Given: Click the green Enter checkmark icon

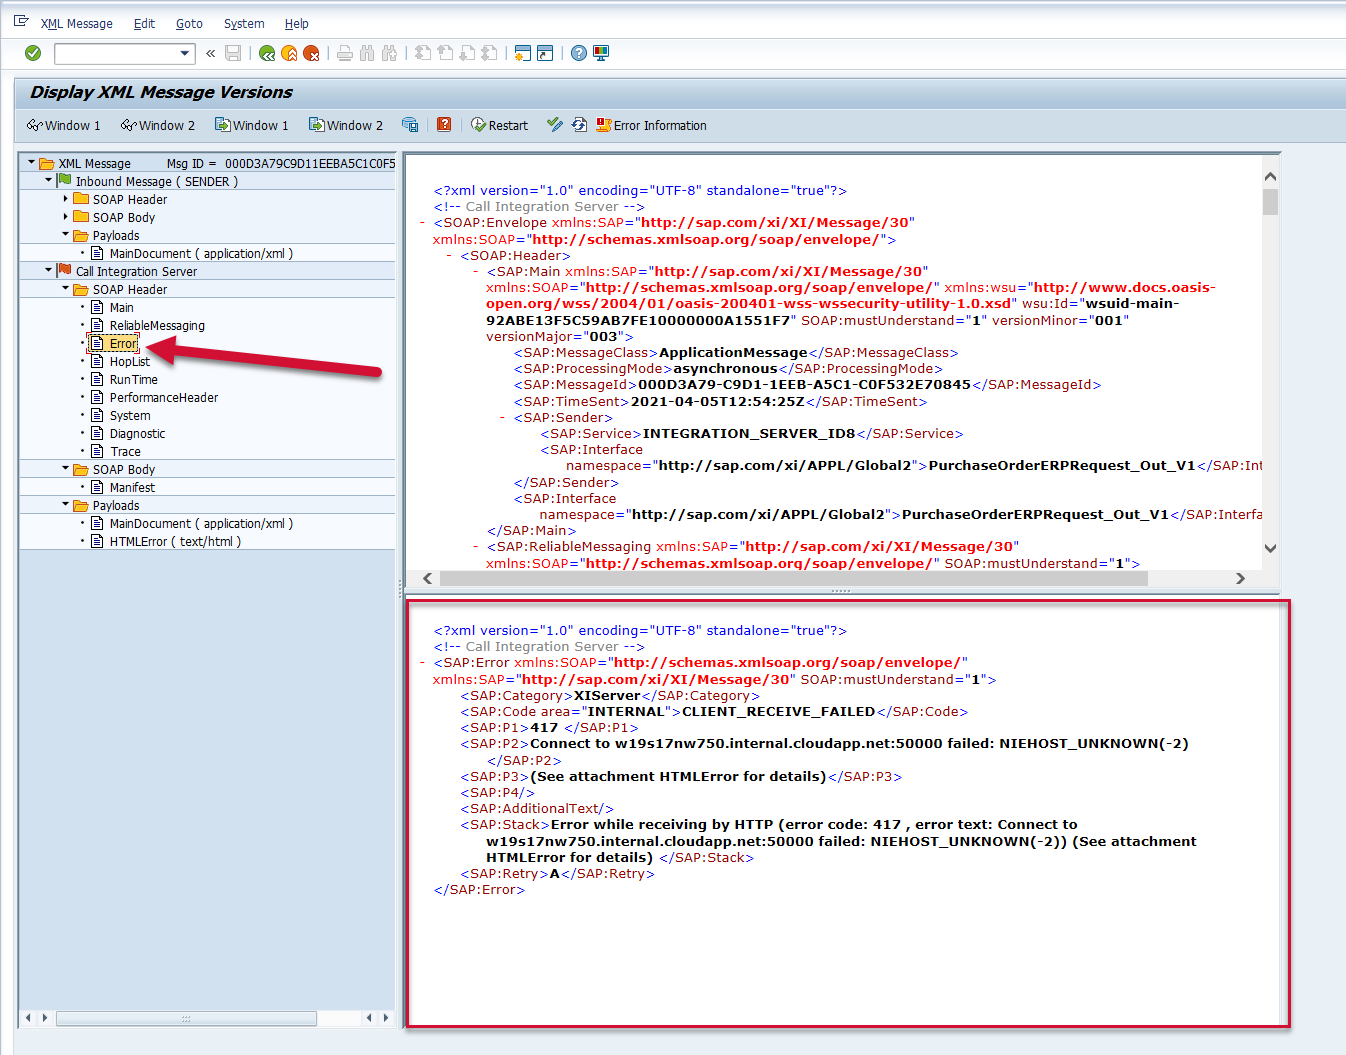Looking at the screenshot, I should (33, 53).
